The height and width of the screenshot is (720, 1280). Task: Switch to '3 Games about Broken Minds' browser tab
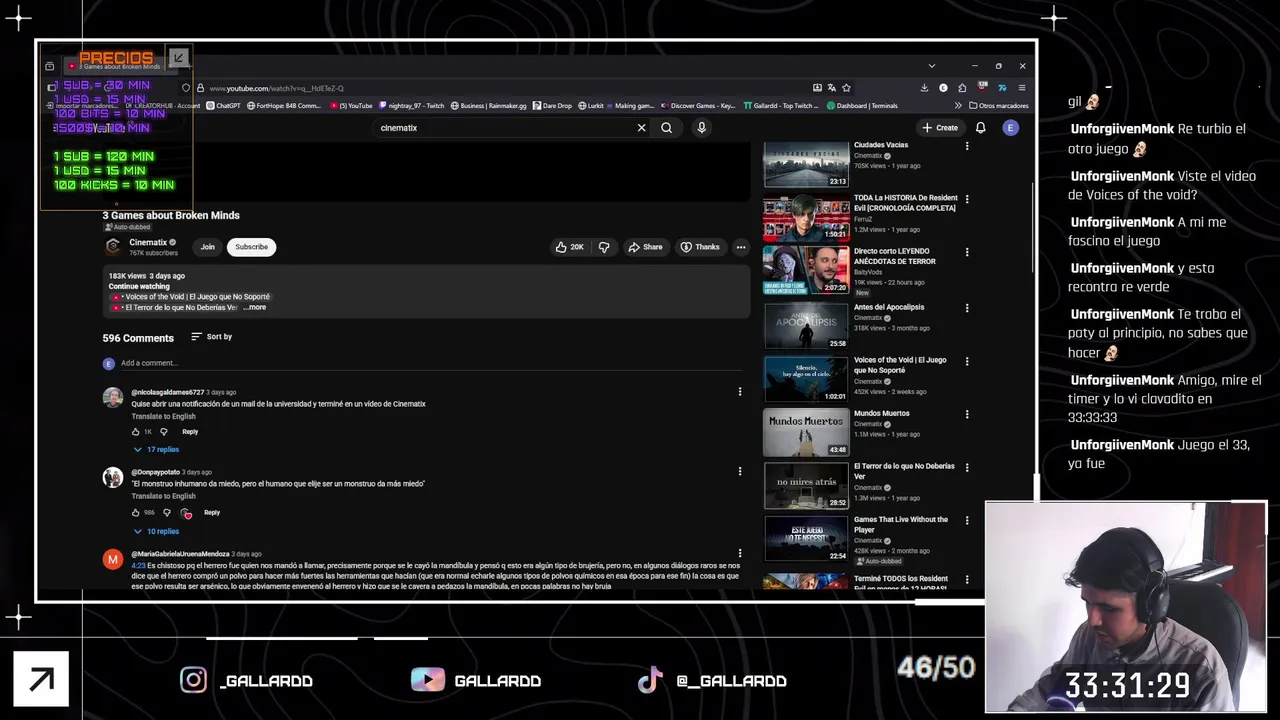(120, 66)
